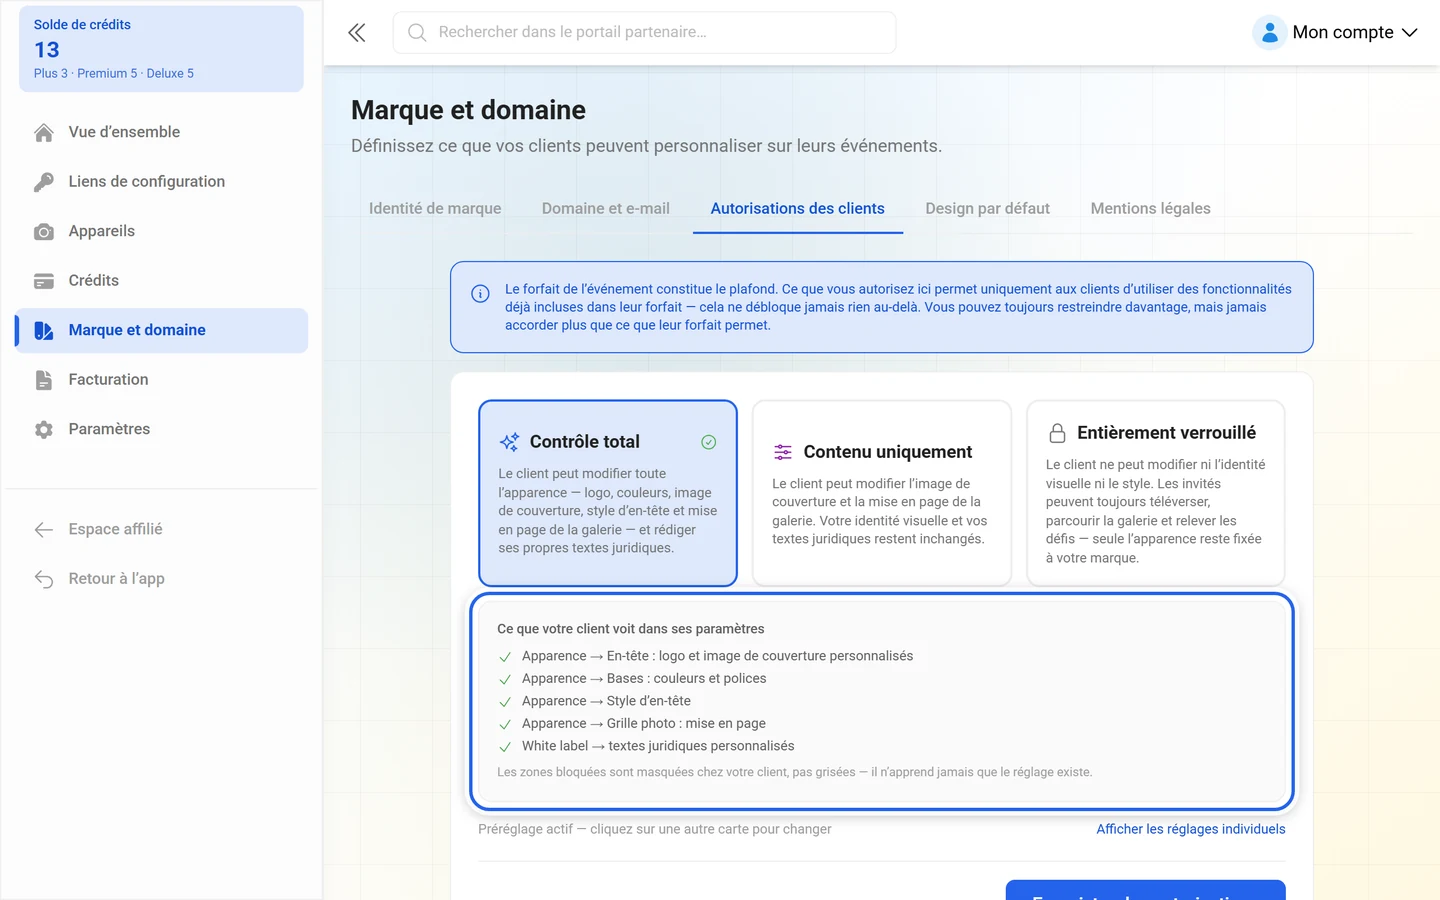Click the green checkmark on Contrôle total

click(709, 442)
